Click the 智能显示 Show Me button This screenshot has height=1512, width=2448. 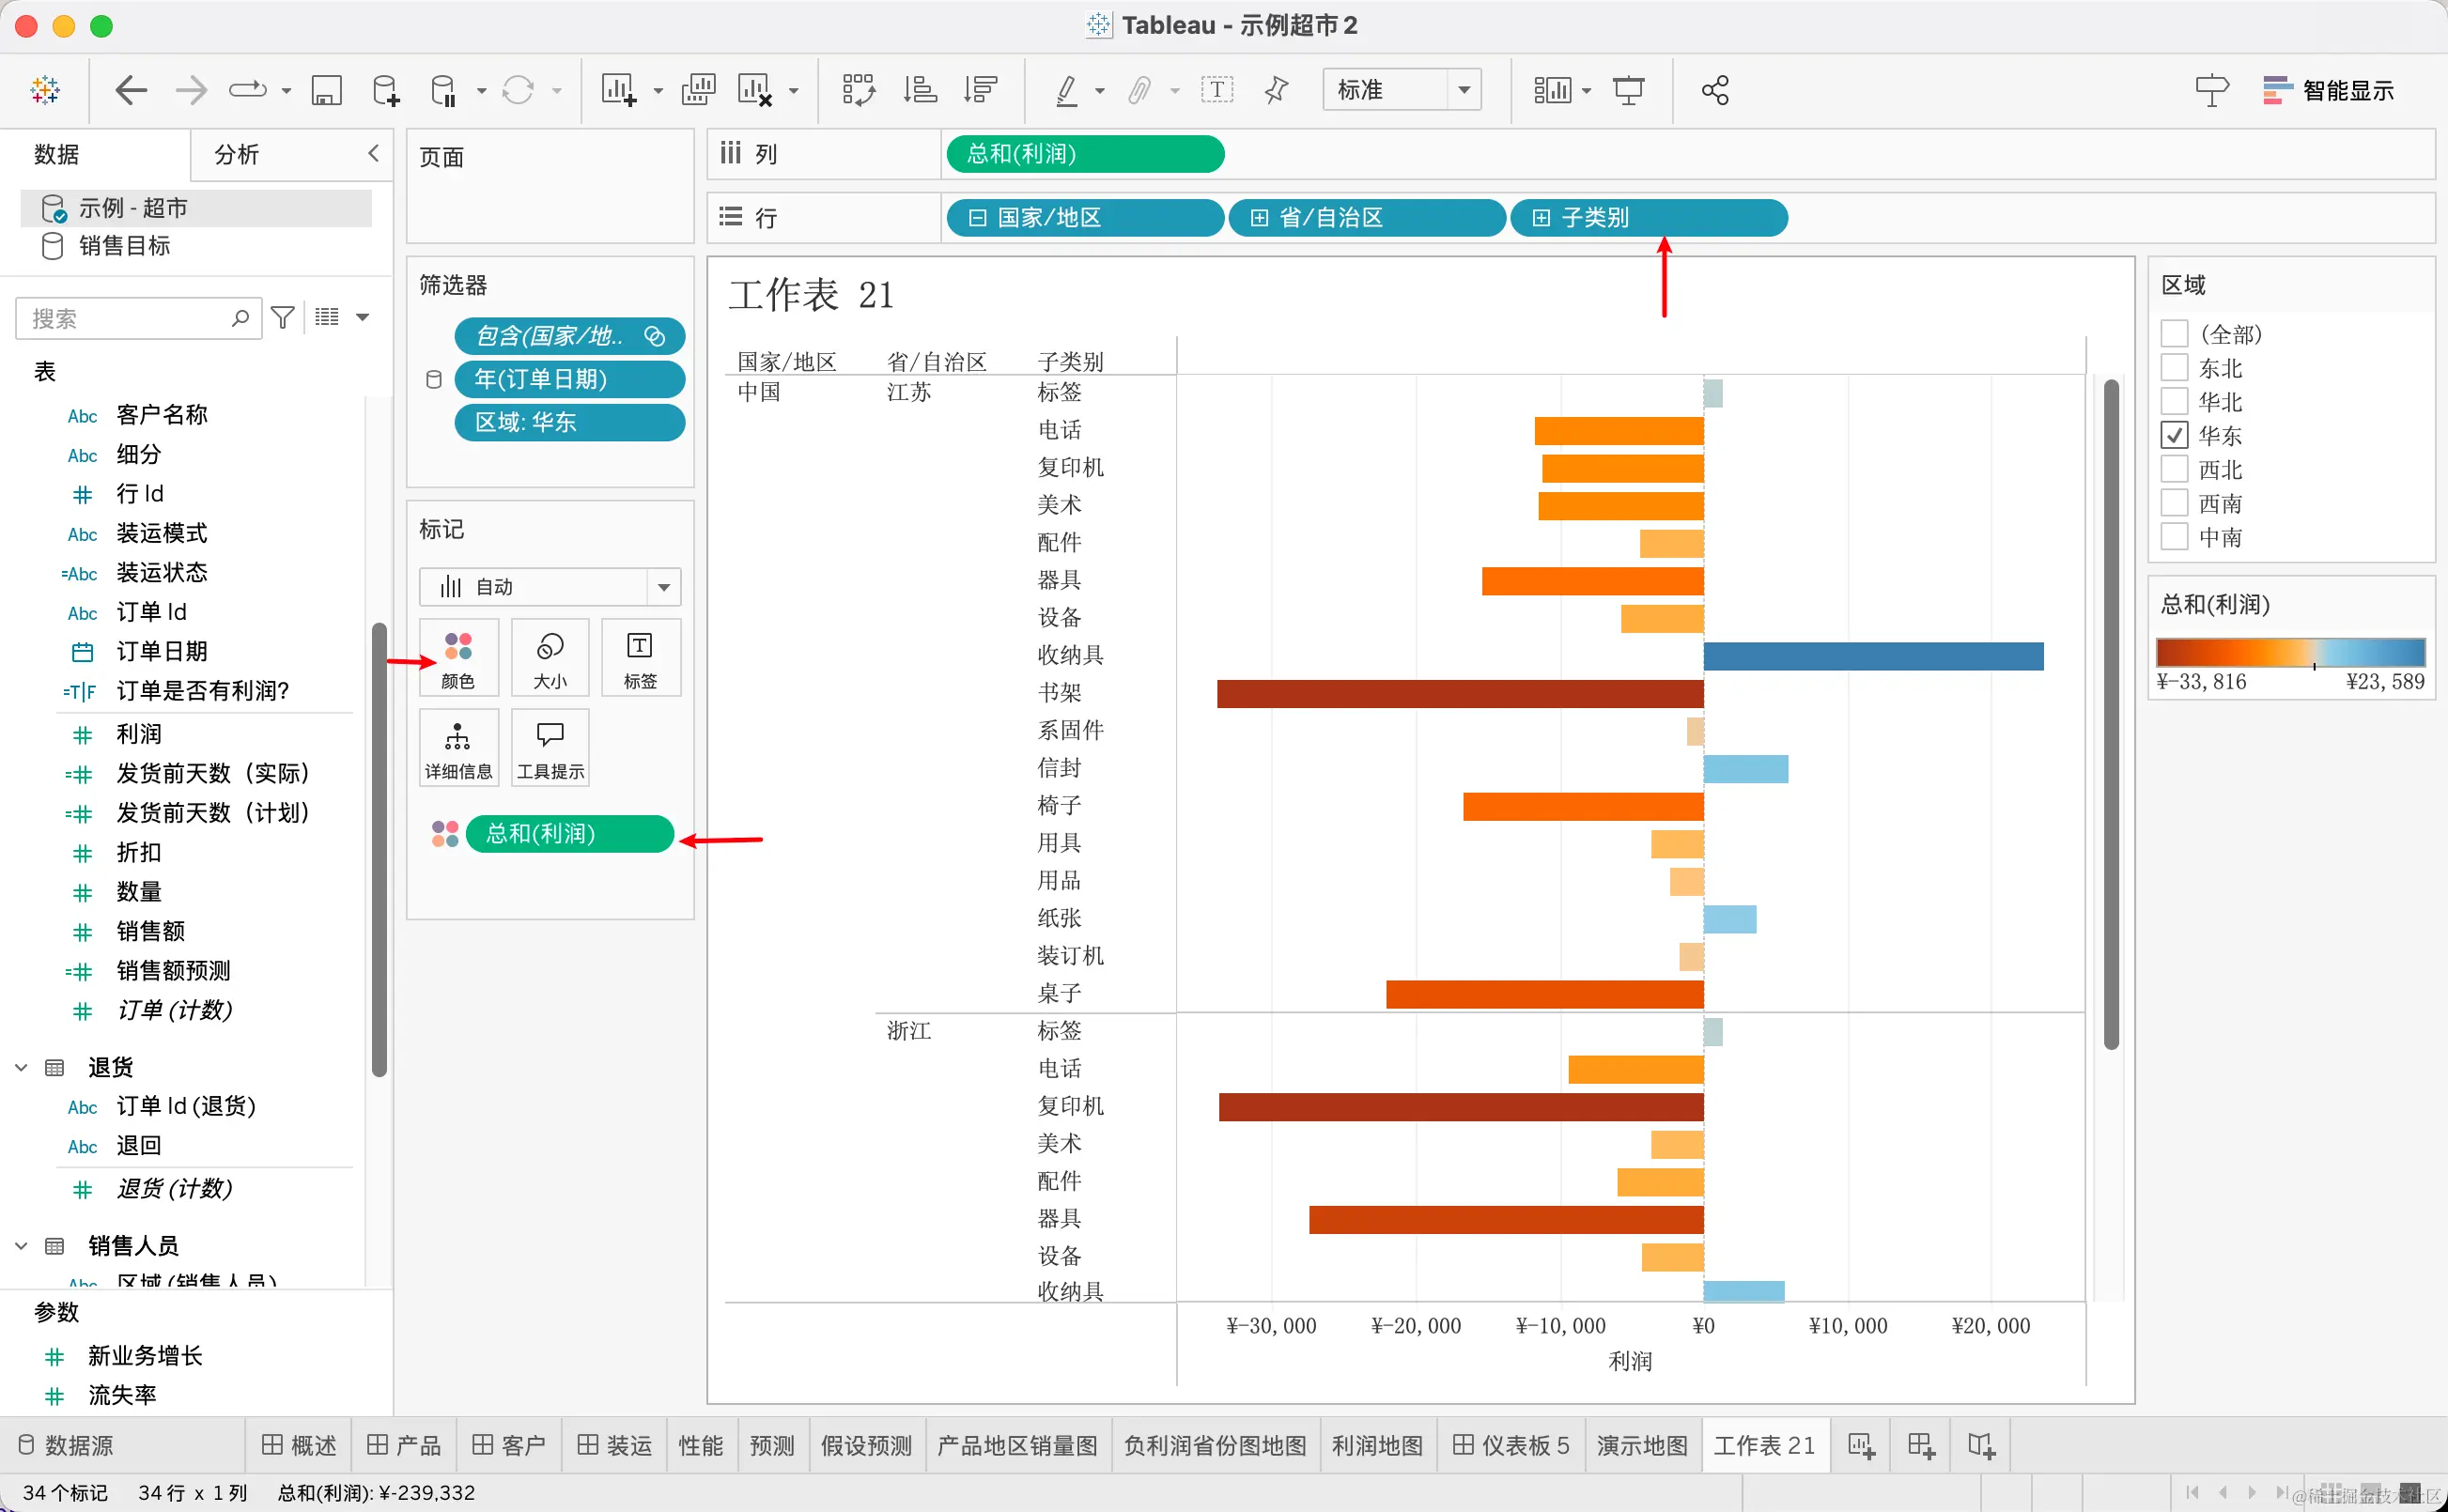2328,90
